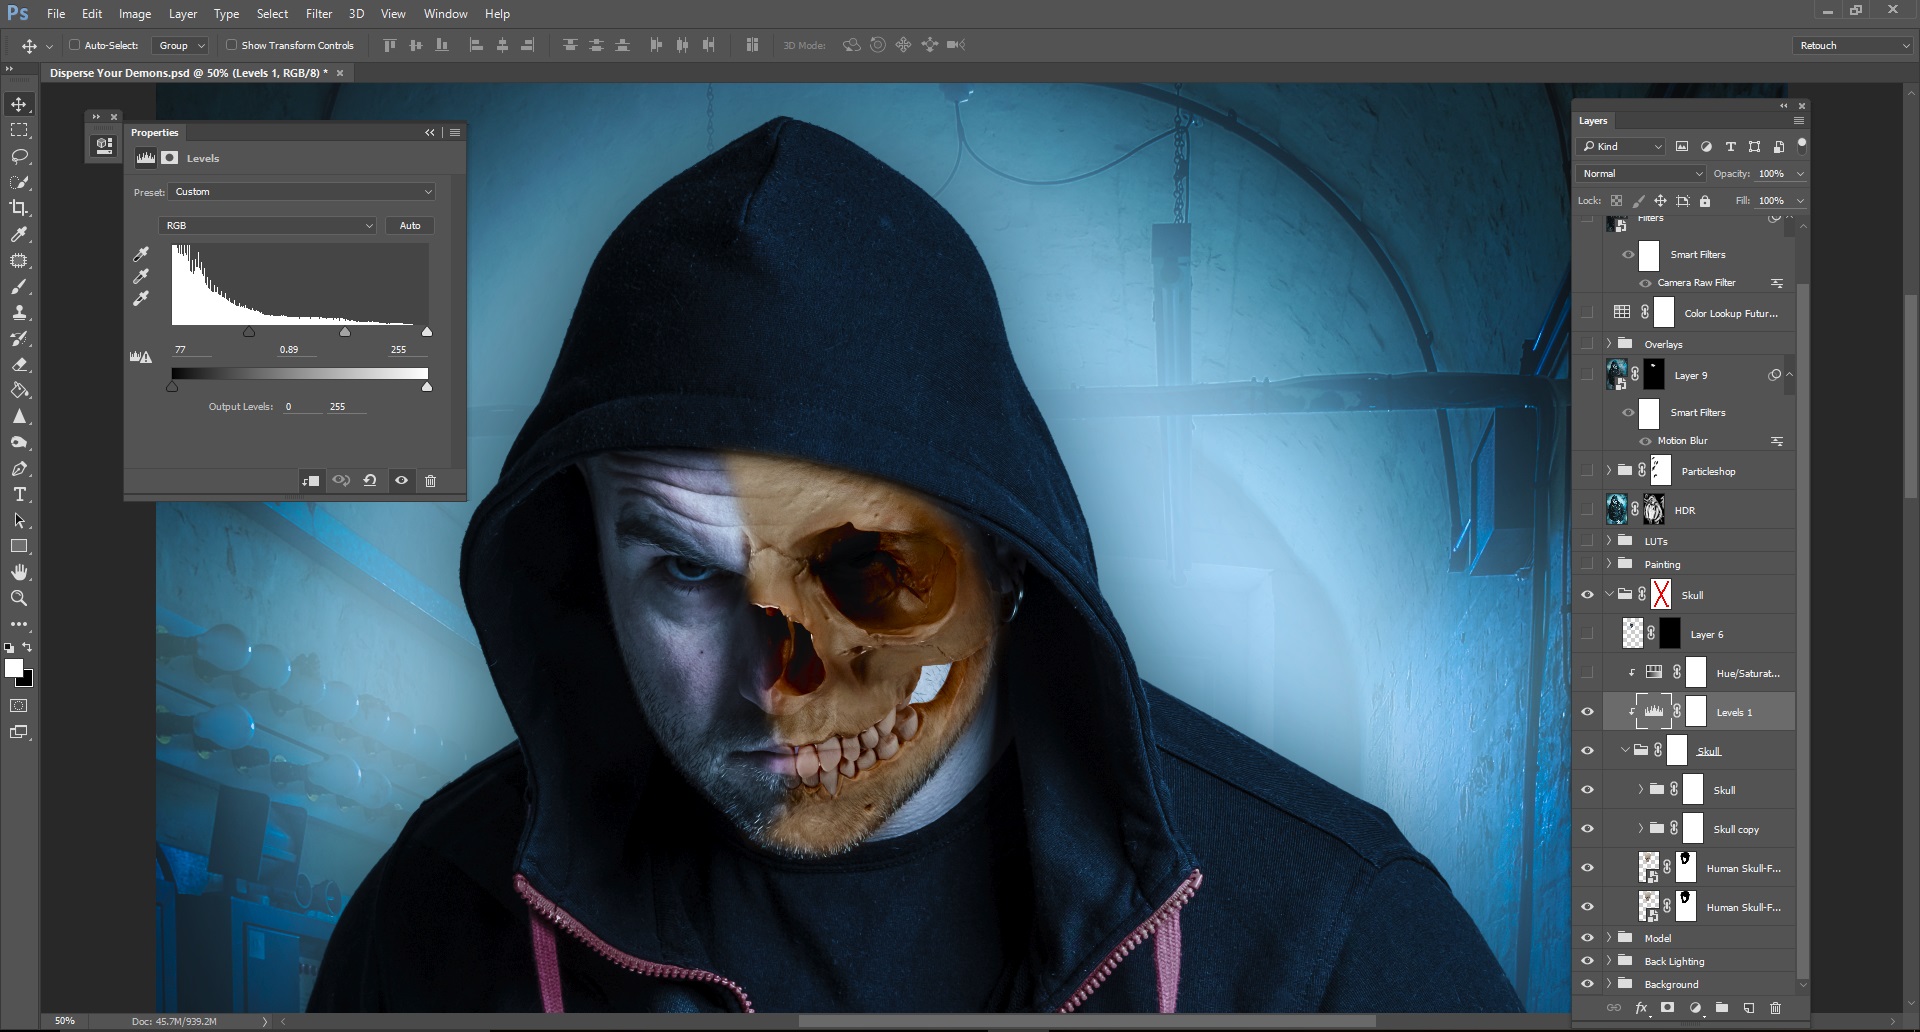Viewport: 1920px width, 1032px height.
Task: Open the Filter menu
Action: 318,13
